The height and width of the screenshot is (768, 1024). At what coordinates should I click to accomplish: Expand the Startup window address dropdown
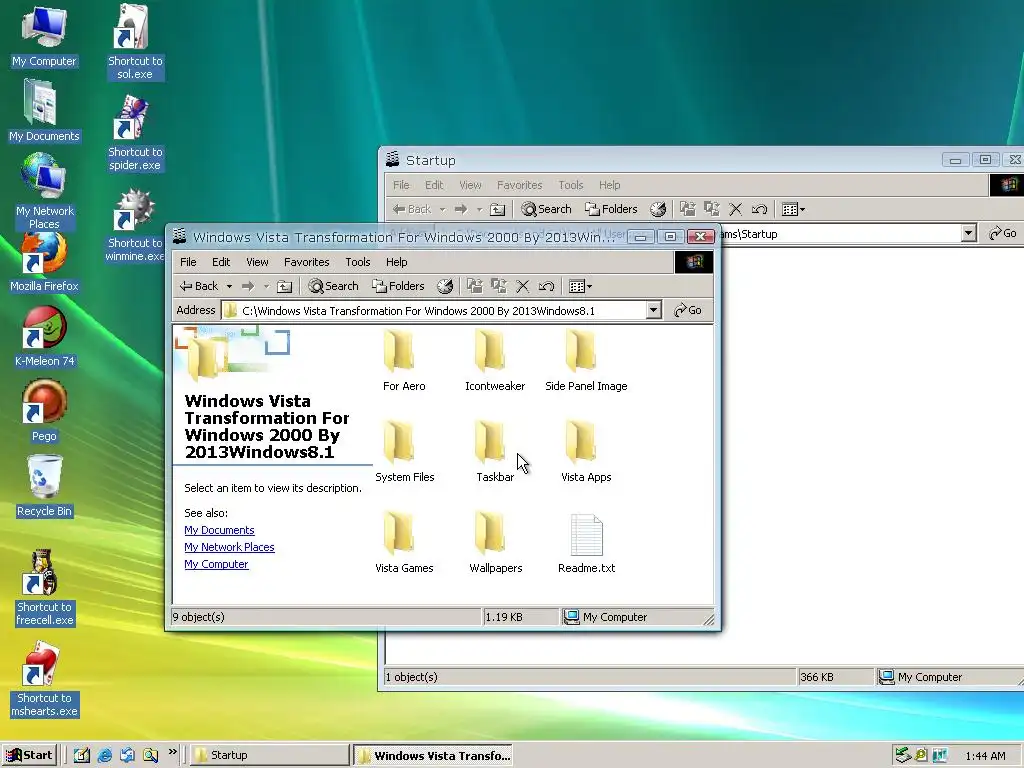[x=968, y=233]
